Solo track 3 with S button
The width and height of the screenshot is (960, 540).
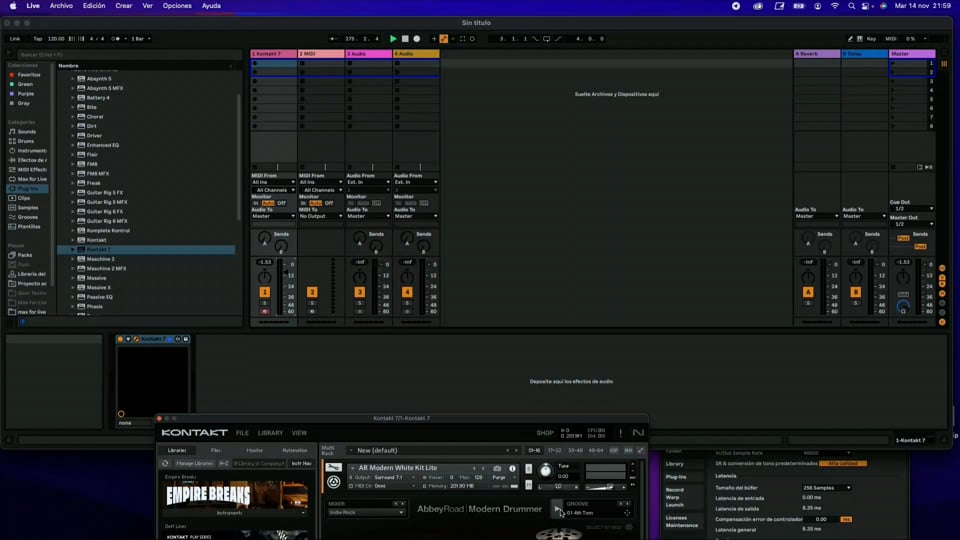tap(359, 303)
